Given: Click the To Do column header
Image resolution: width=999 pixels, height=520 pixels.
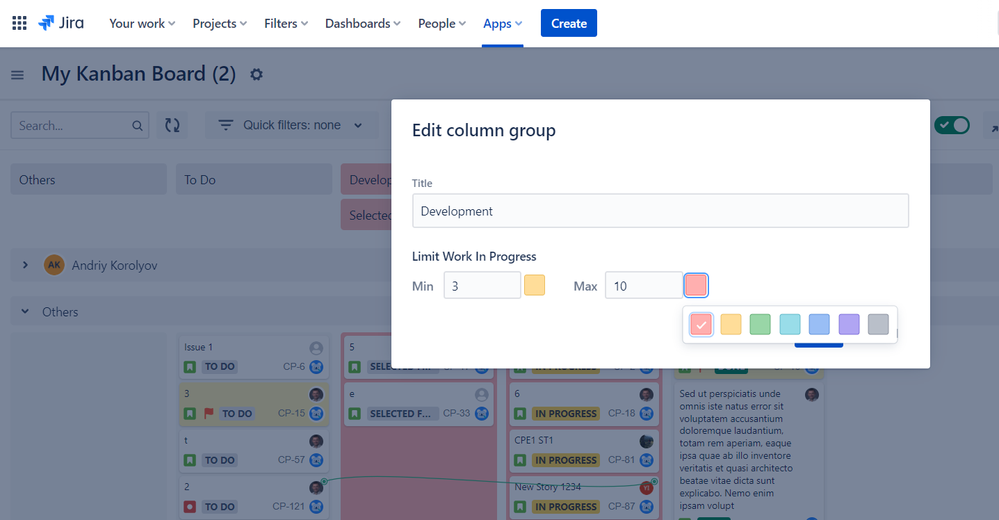Looking at the screenshot, I should (254, 180).
